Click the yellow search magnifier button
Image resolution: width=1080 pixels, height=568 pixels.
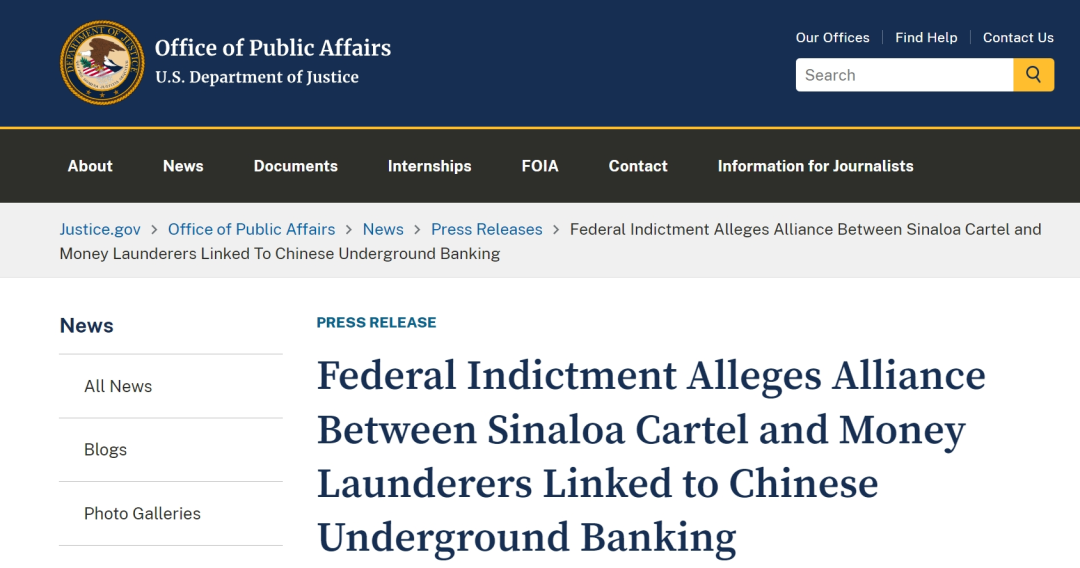click(x=1033, y=75)
